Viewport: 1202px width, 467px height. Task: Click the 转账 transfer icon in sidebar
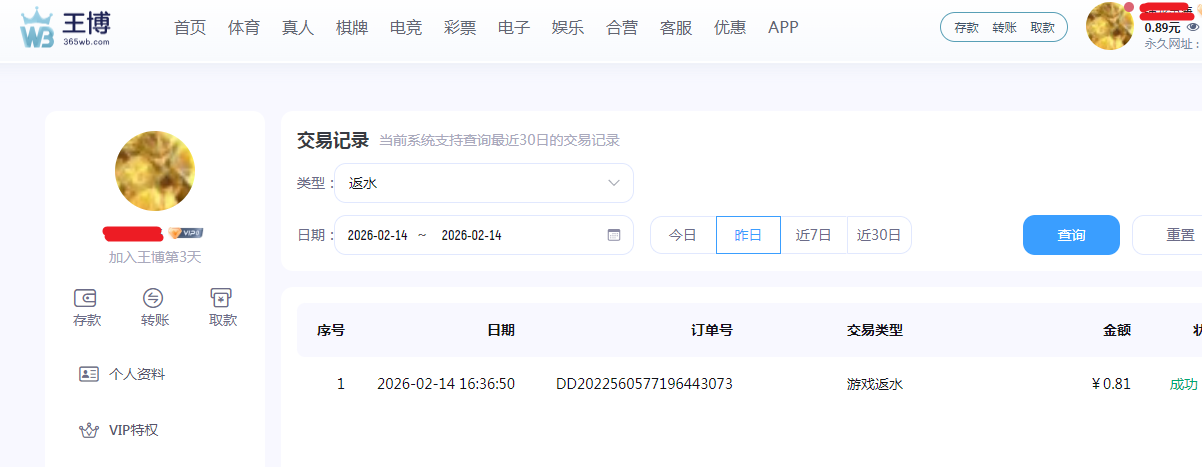coord(154,298)
